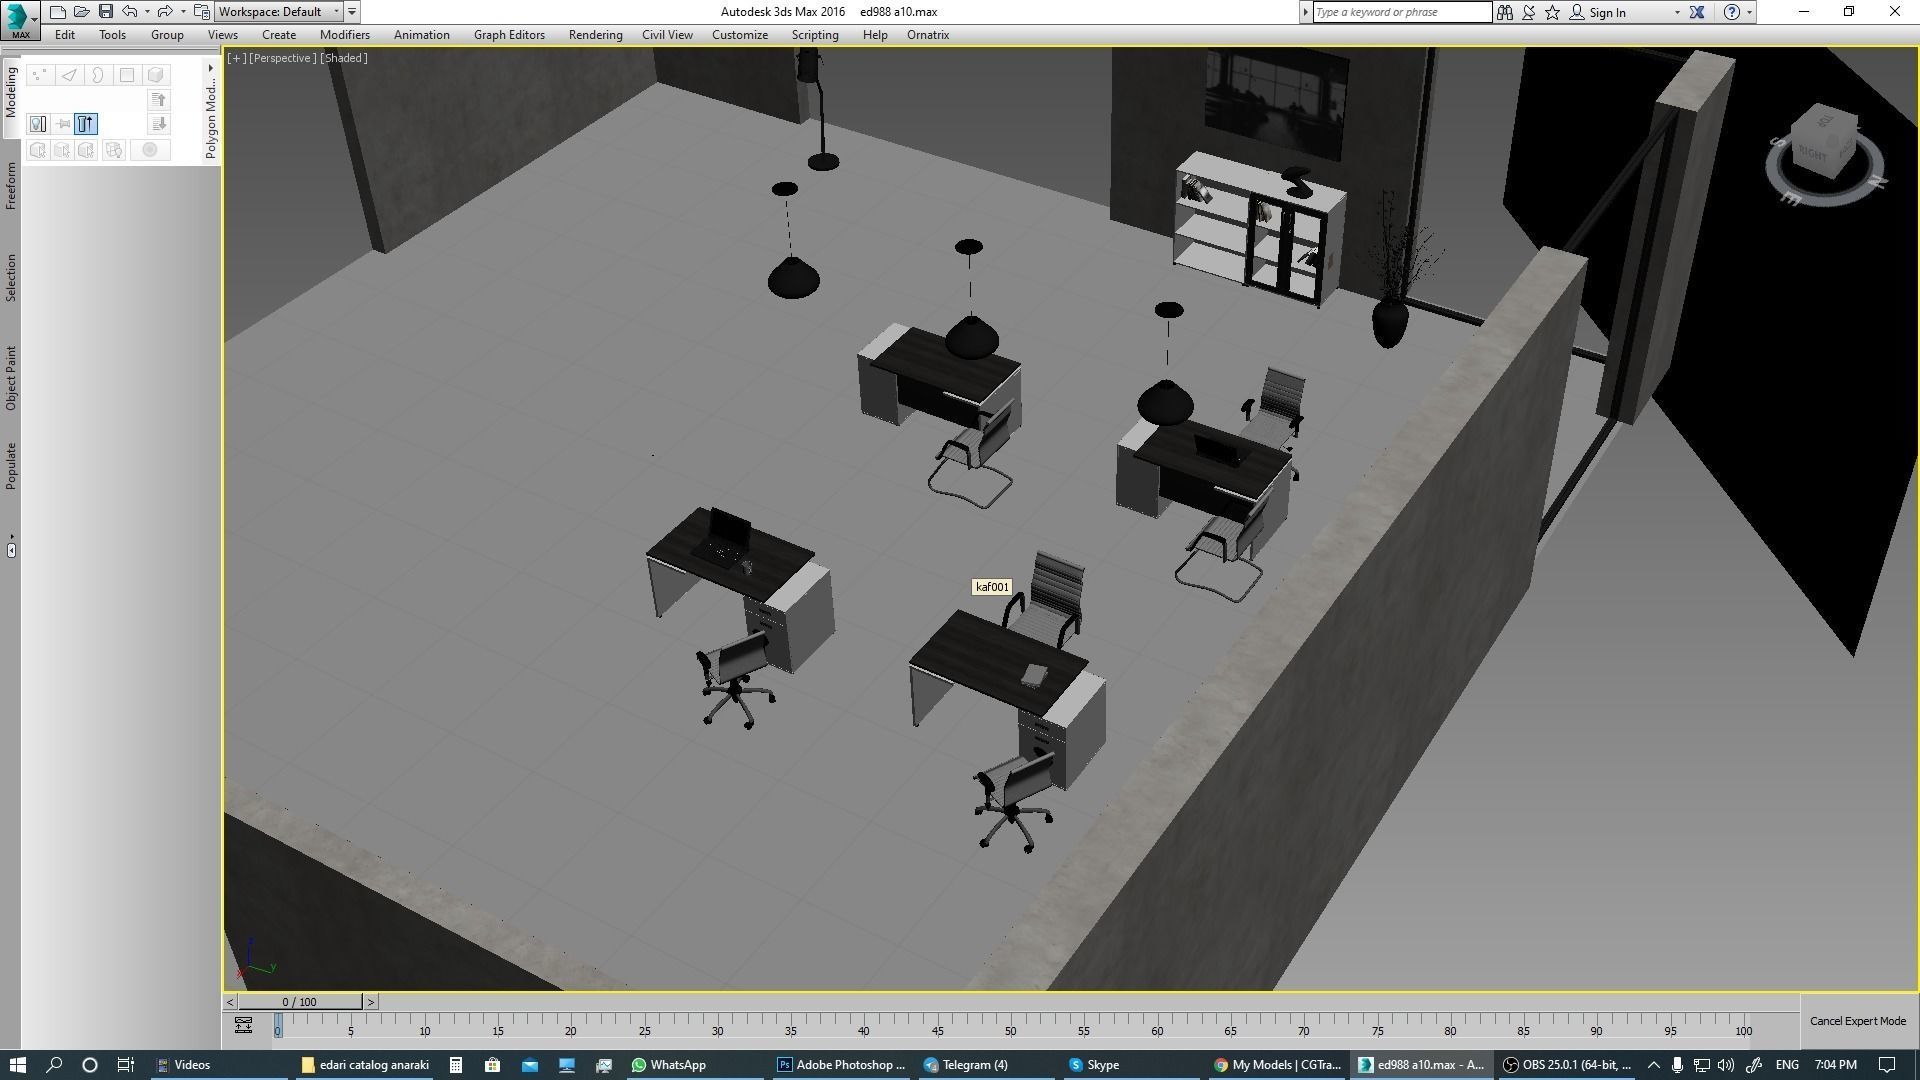1920x1080 pixels.
Task: Click second cube-with-cursor selection icon in ribbon
Action: click(x=62, y=150)
